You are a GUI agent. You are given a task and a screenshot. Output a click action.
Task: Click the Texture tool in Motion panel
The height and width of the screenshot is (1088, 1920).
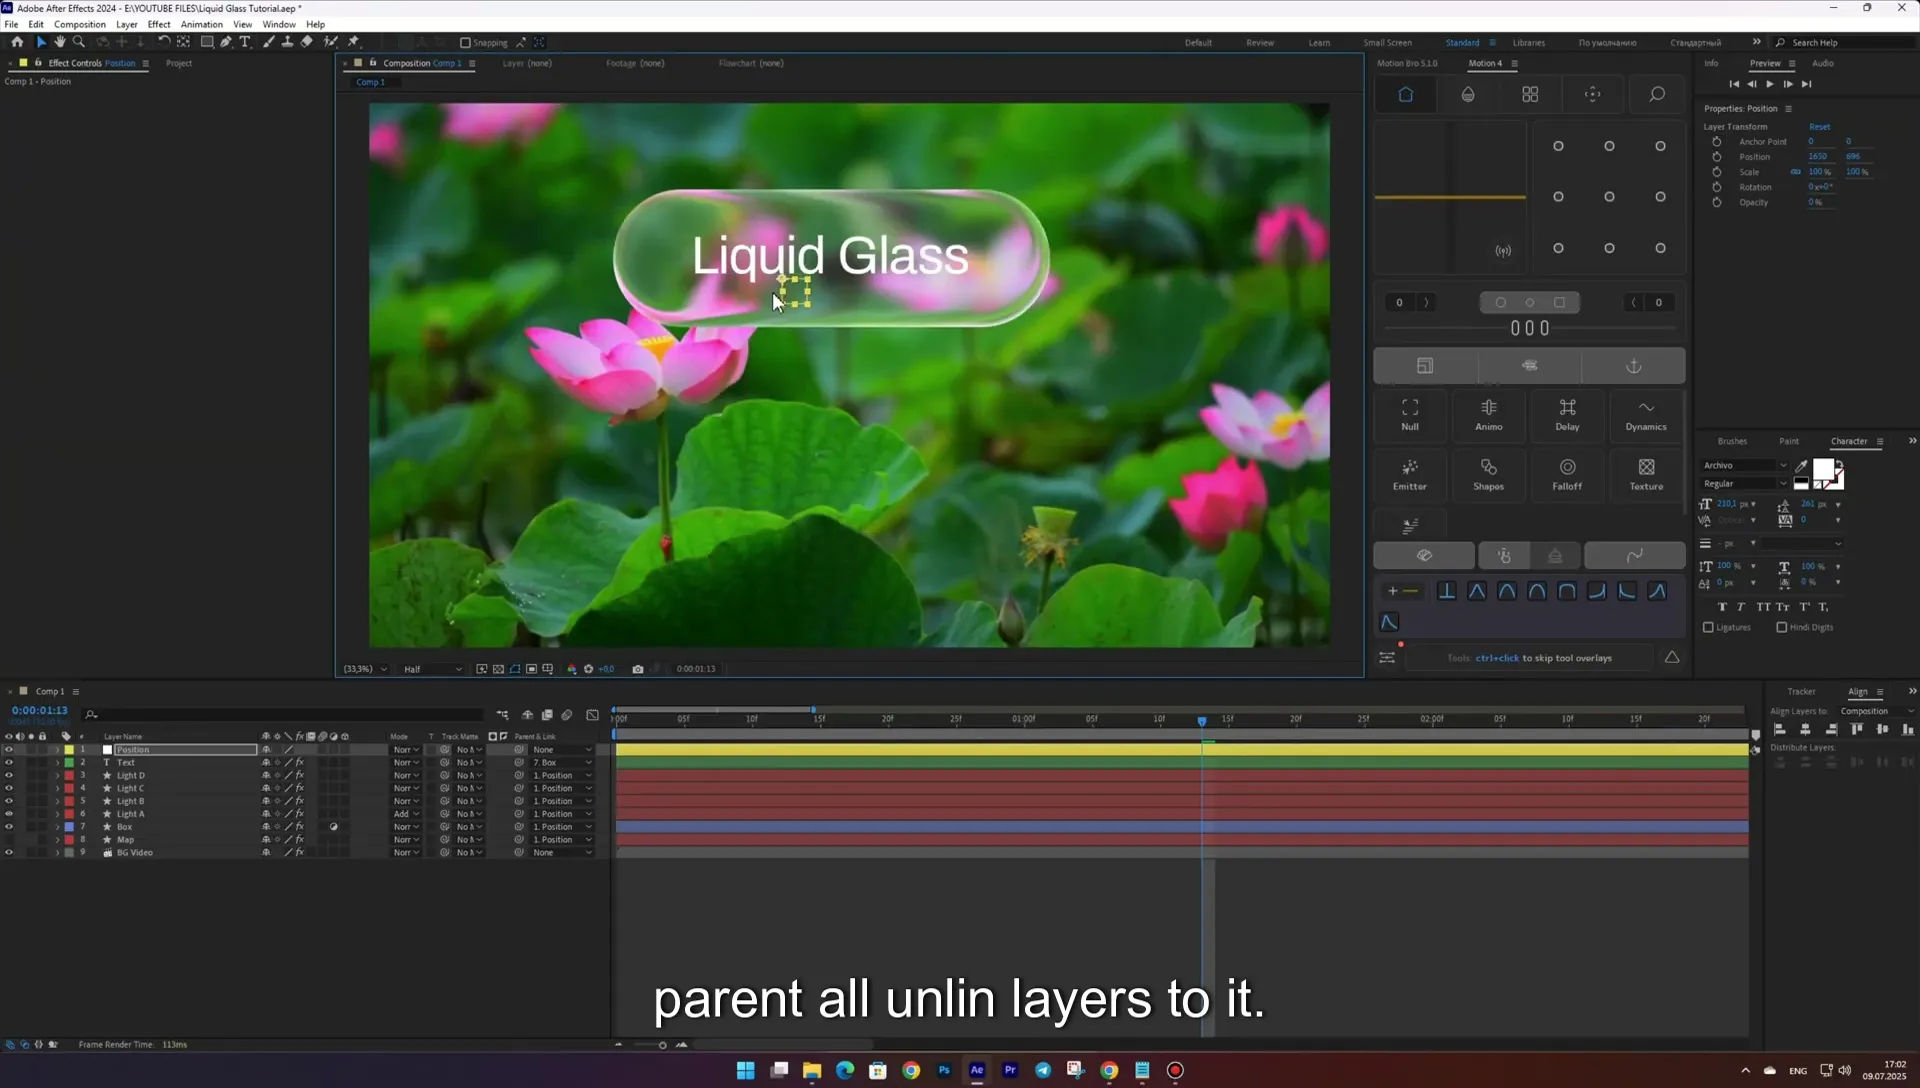click(1646, 475)
